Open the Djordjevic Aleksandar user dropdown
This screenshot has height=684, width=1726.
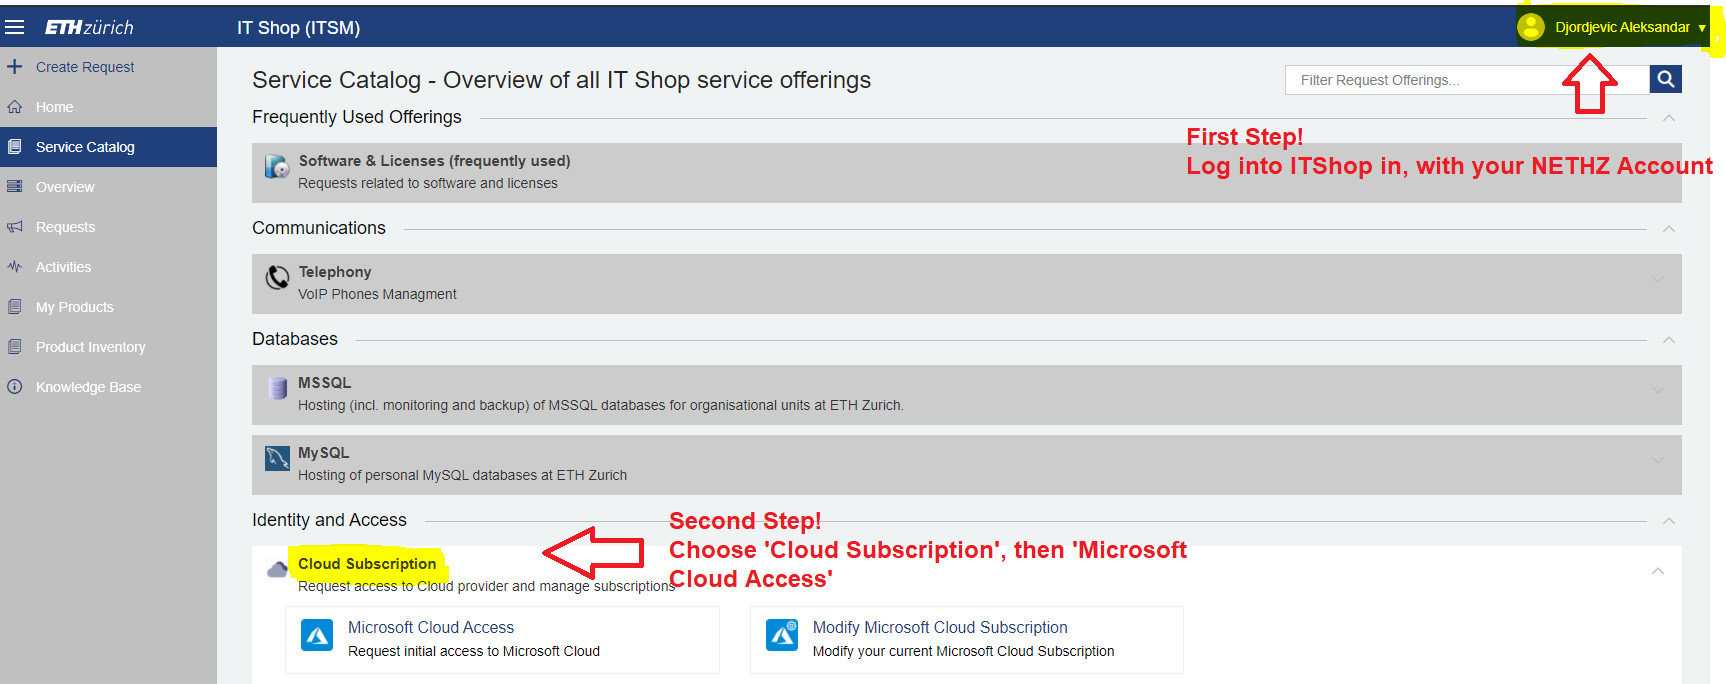(1612, 27)
